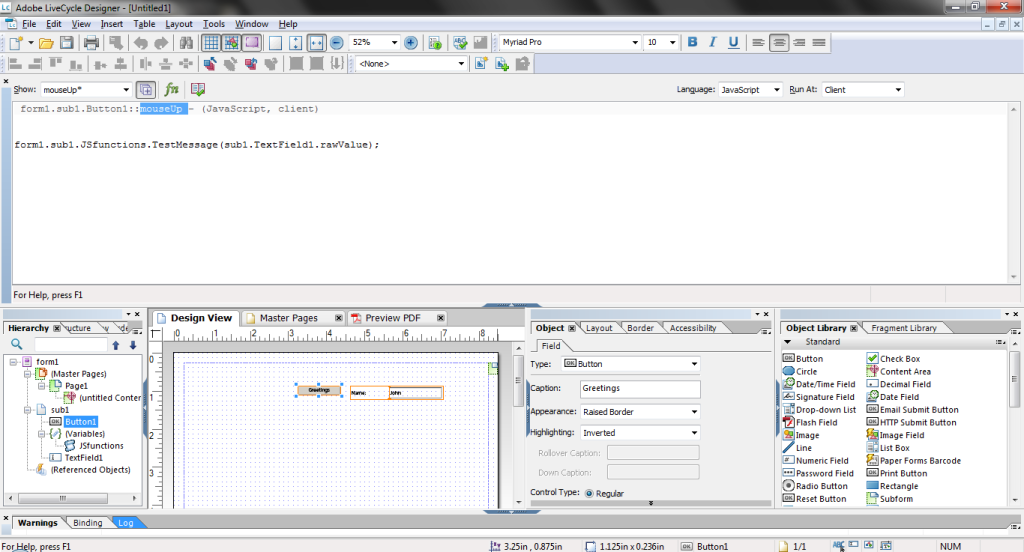Click the fn functions icon
1024x552 pixels.
point(171,89)
